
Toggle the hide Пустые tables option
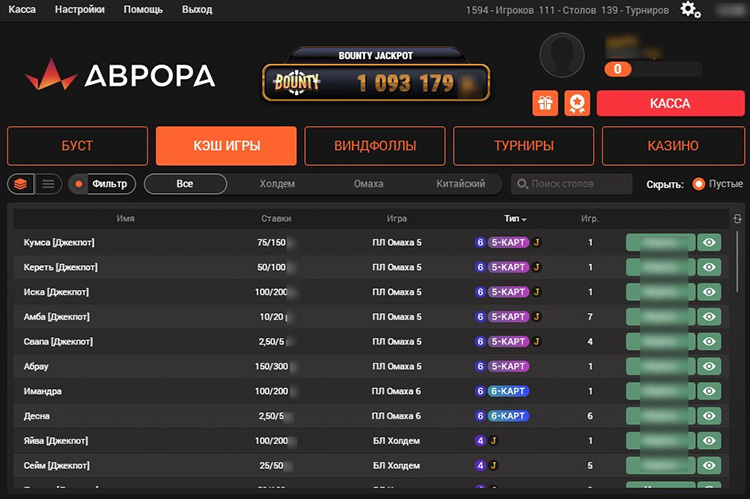click(x=698, y=184)
